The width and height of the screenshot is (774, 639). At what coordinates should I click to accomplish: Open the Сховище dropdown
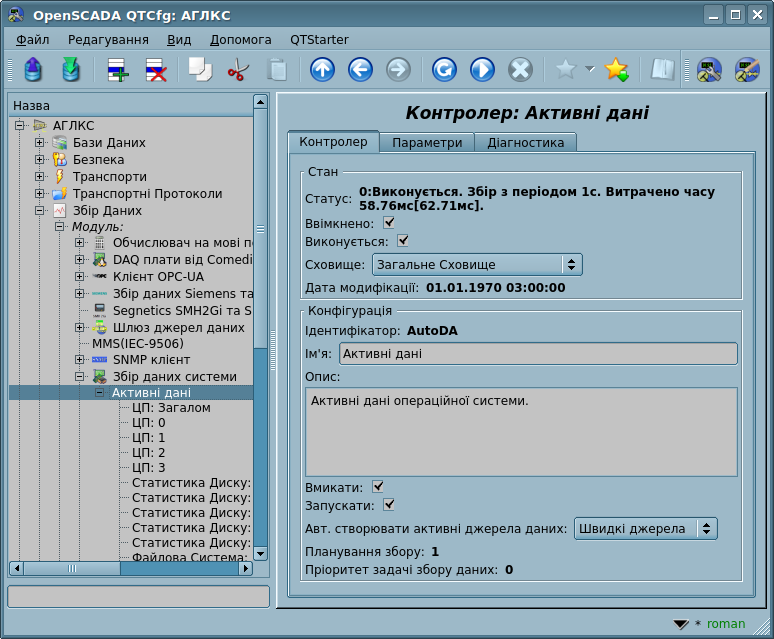(476, 265)
